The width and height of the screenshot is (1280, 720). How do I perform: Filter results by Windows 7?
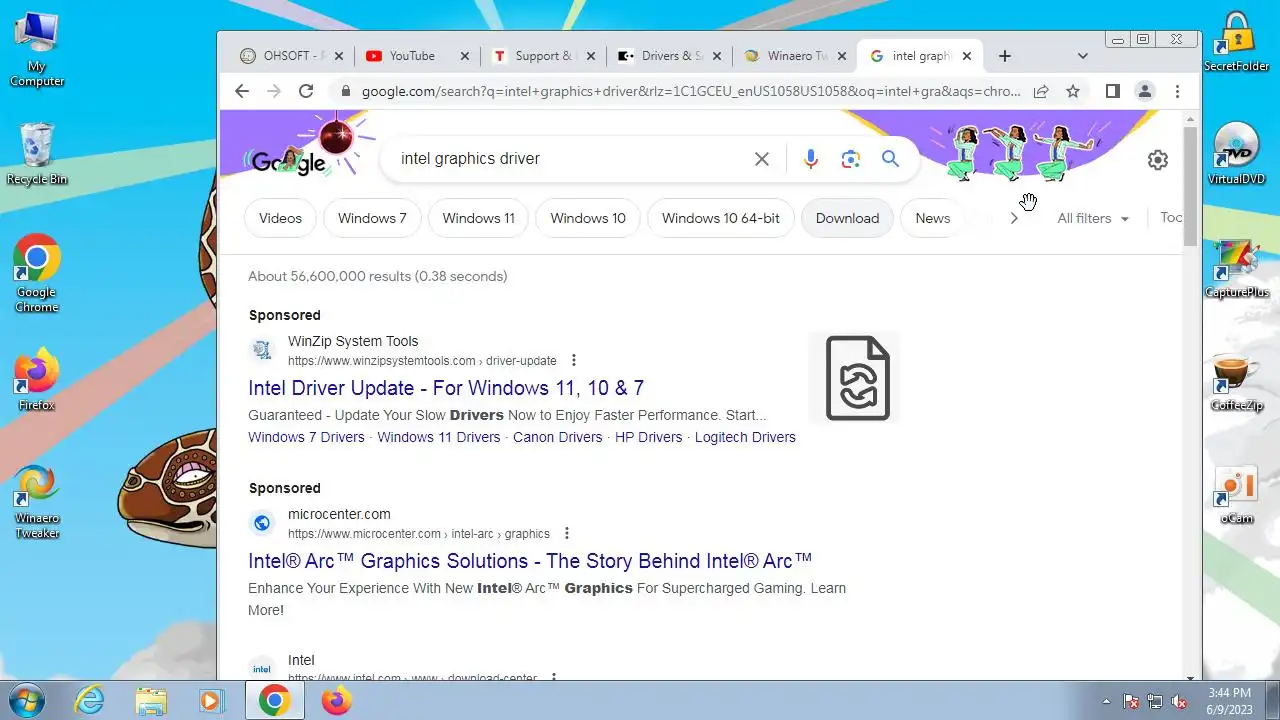click(372, 218)
